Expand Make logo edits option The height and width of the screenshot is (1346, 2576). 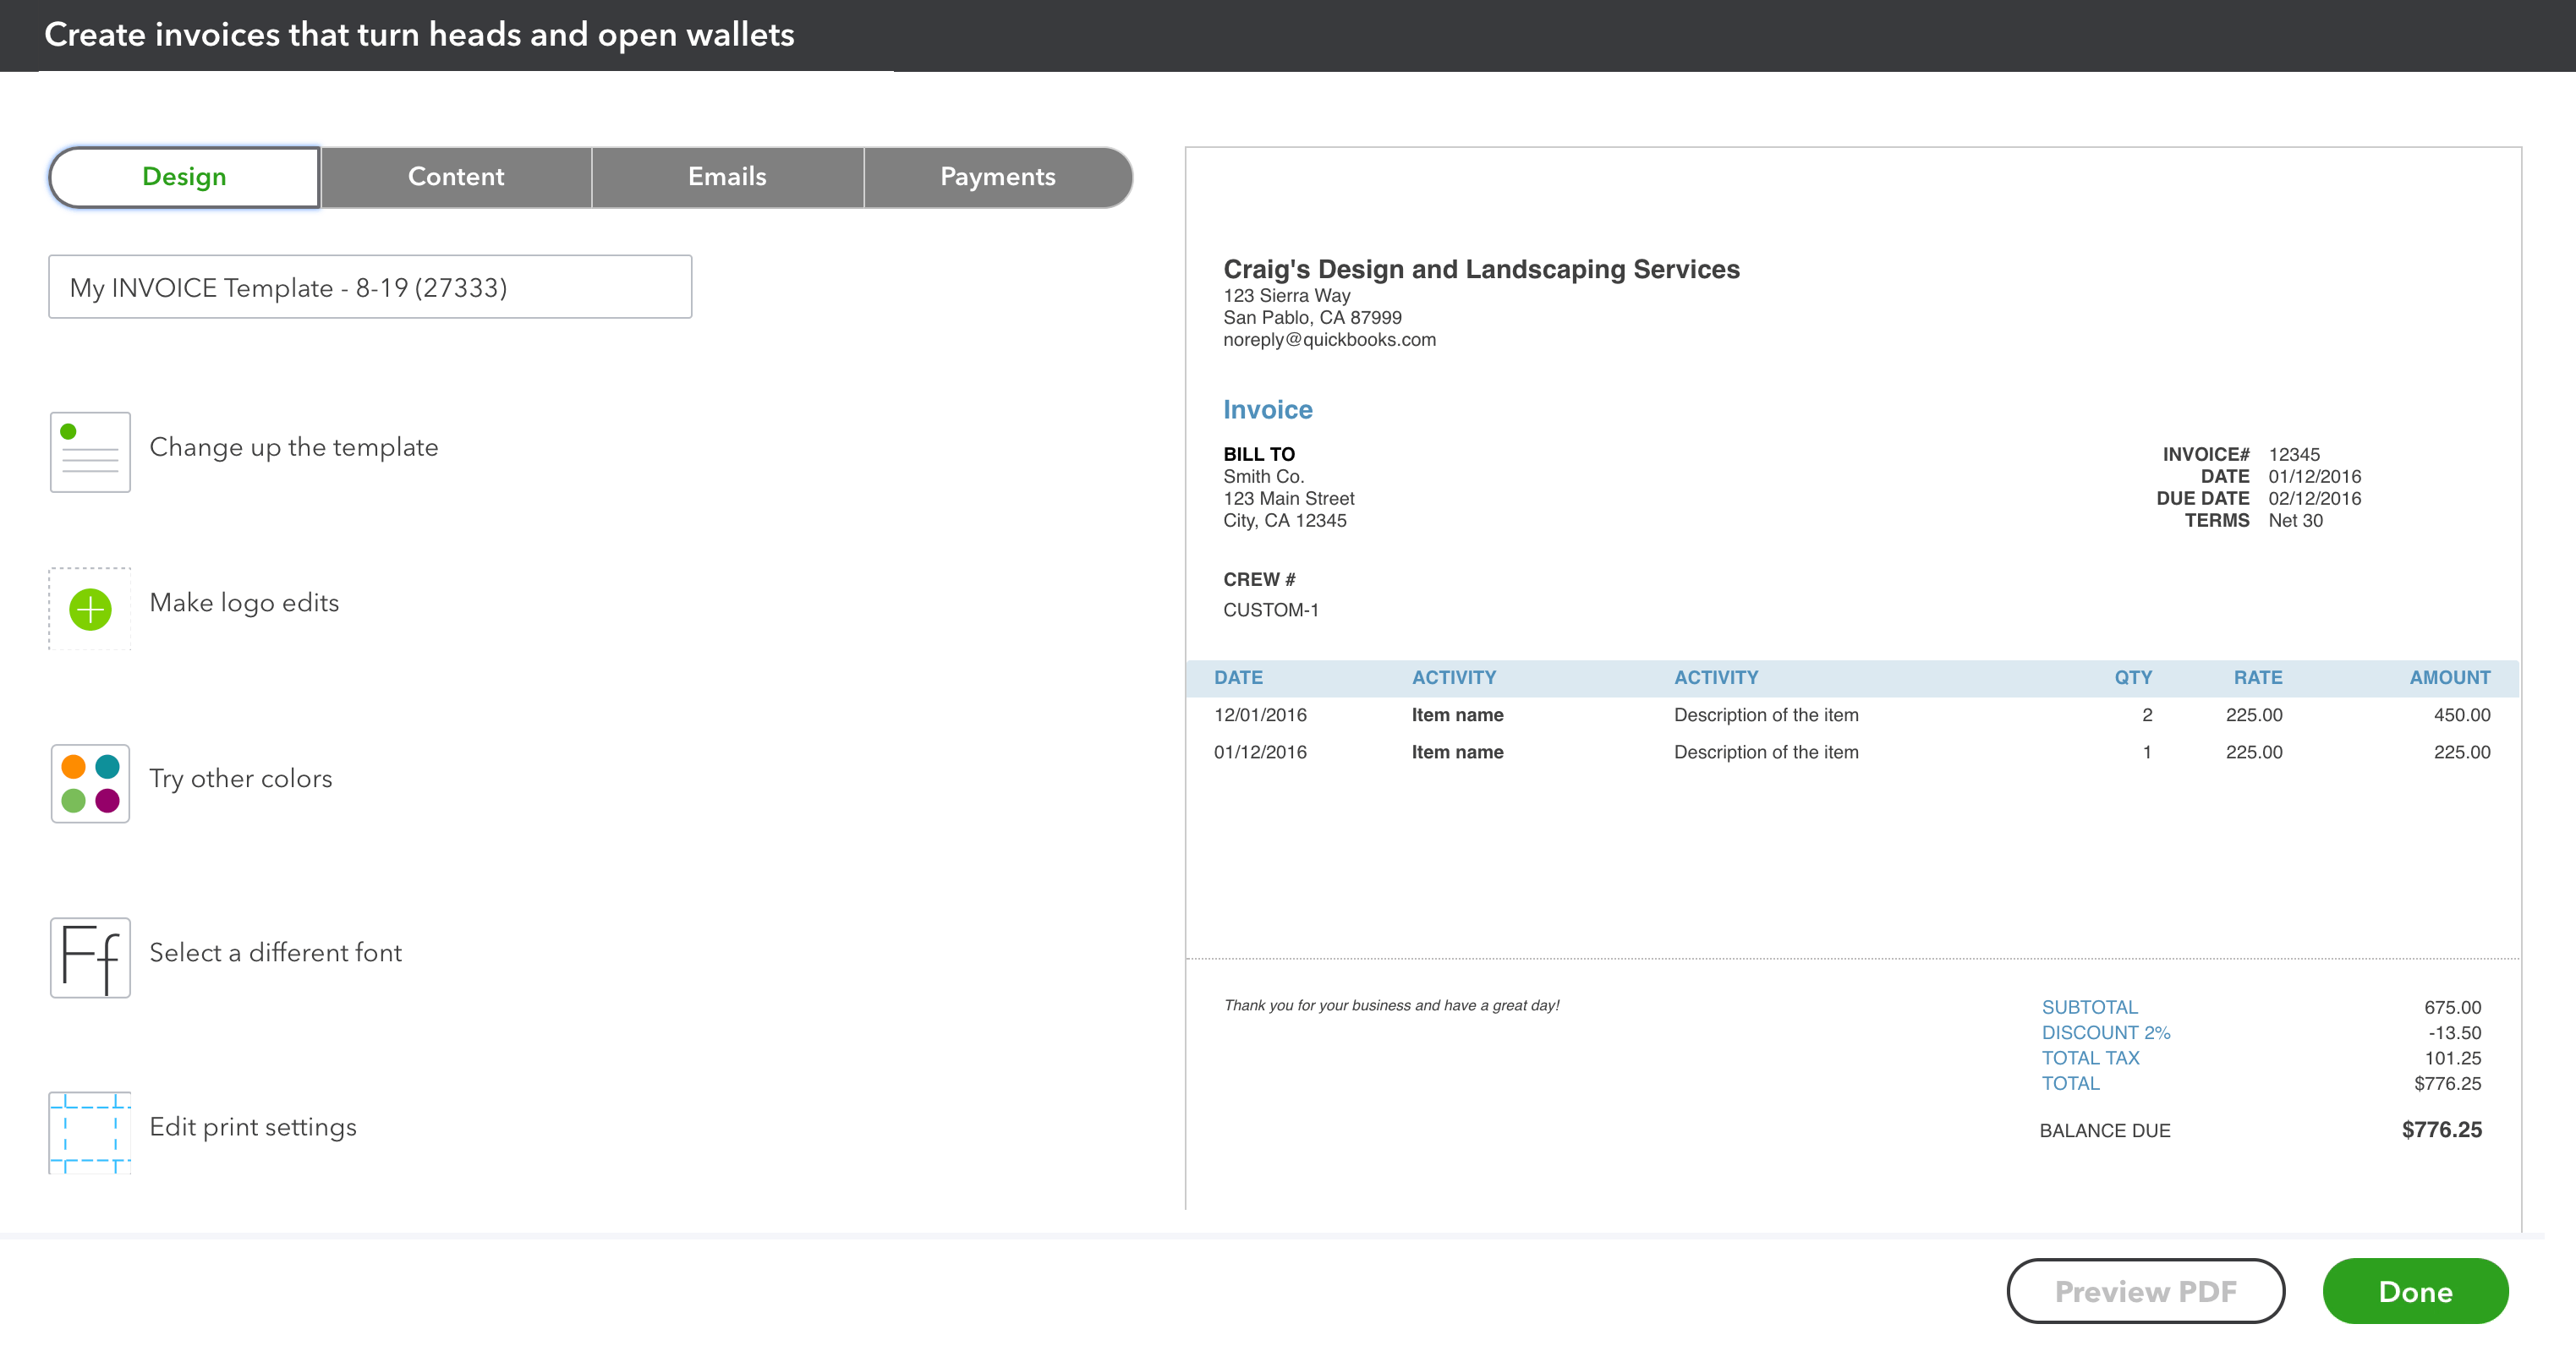(x=244, y=603)
